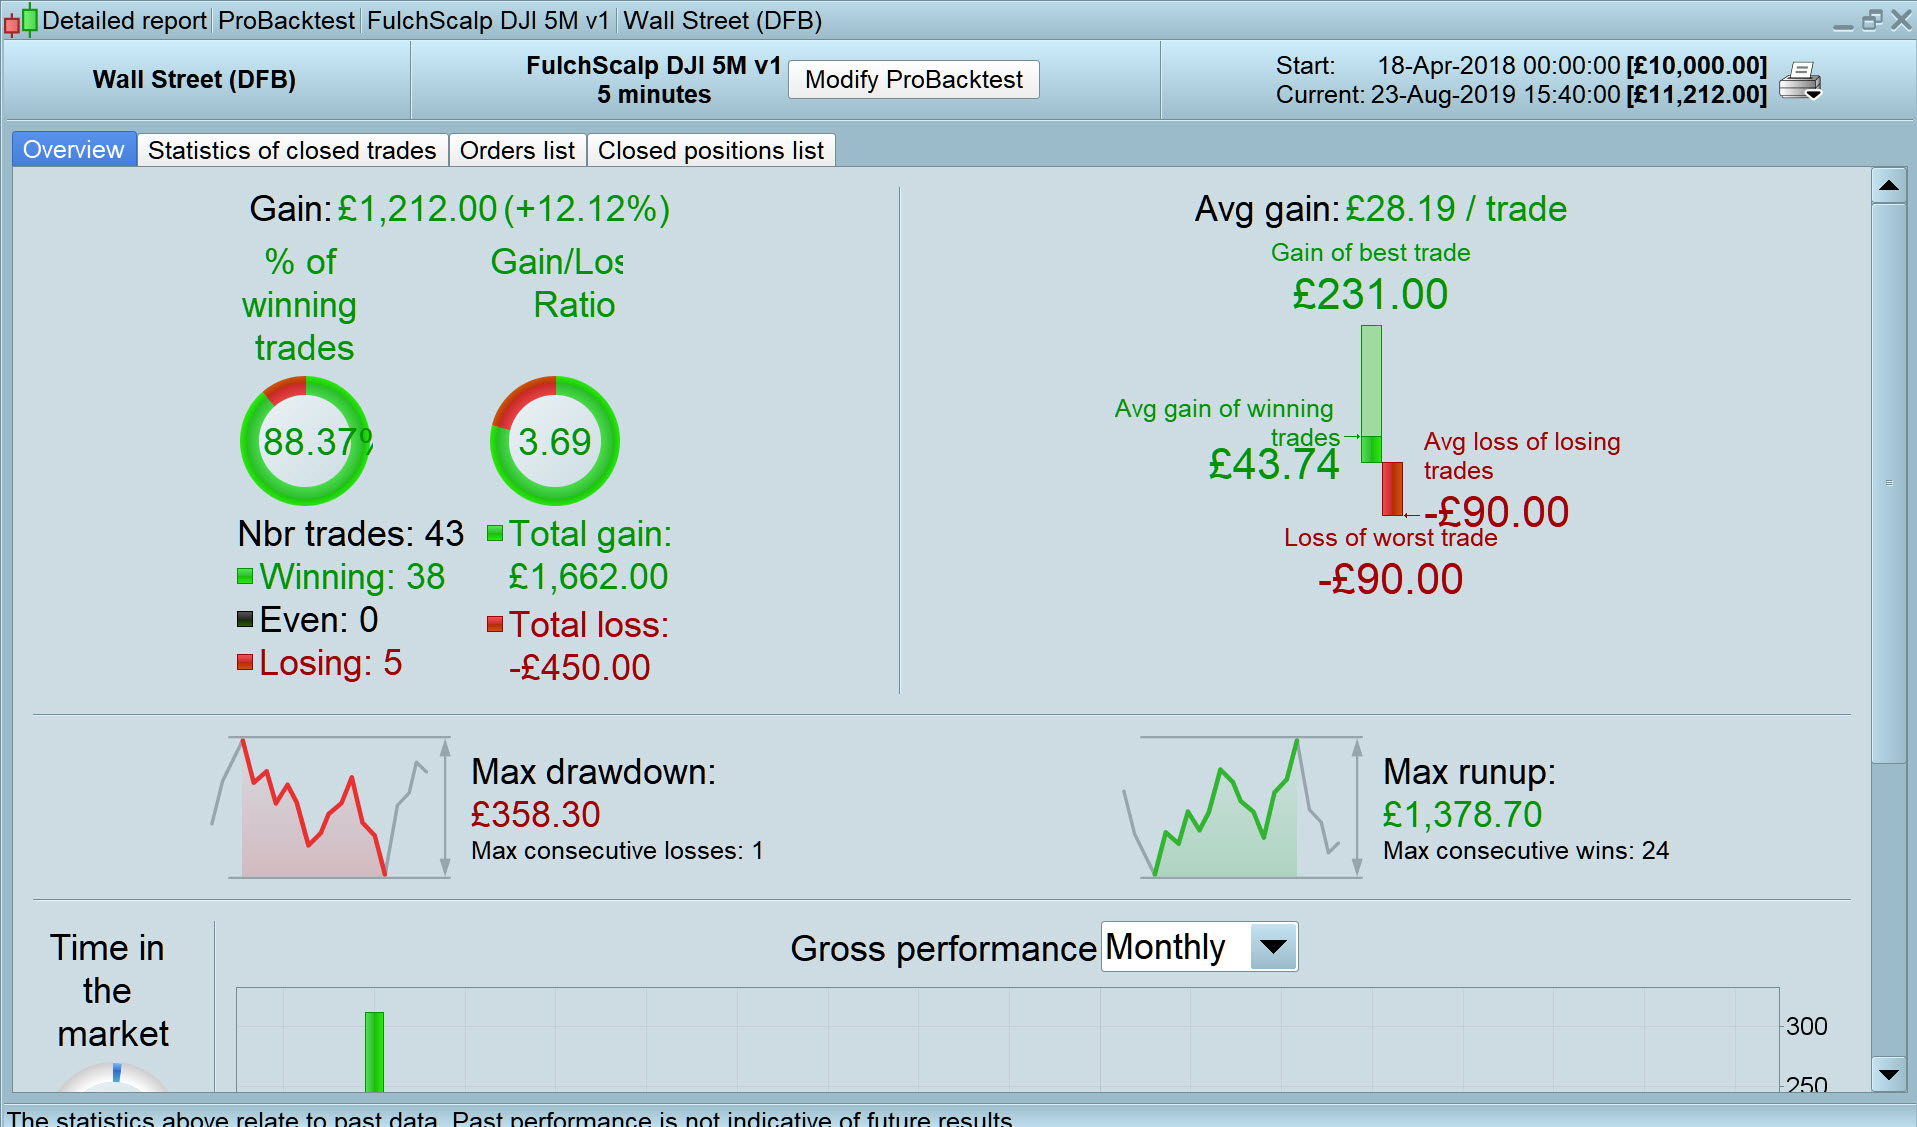The image size is (1917, 1127).
Task: Click the Max drawdown mini chart
Action: [331, 808]
